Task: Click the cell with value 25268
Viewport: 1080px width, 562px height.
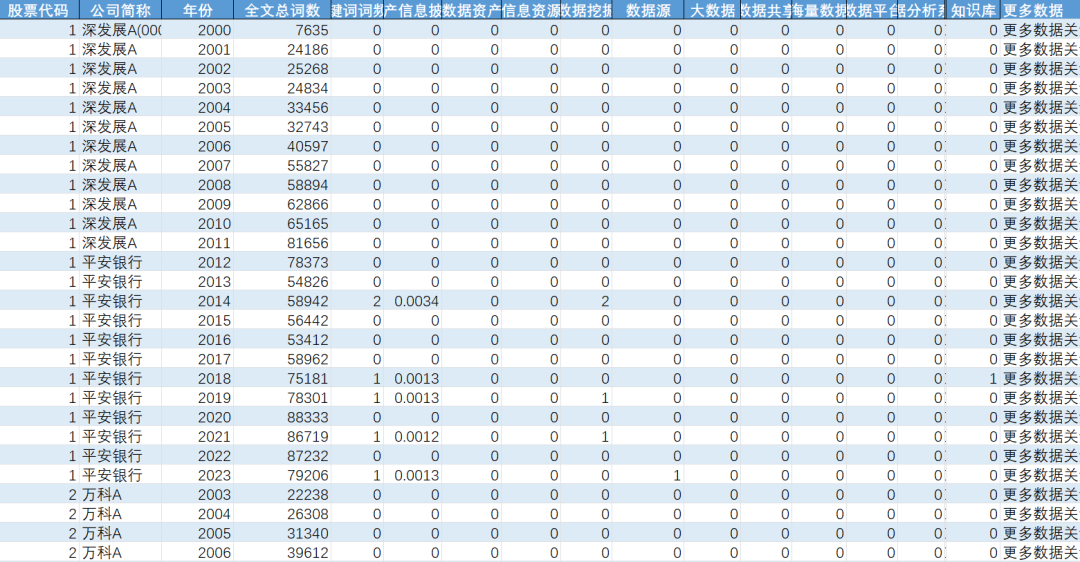Action: [282, 69]
